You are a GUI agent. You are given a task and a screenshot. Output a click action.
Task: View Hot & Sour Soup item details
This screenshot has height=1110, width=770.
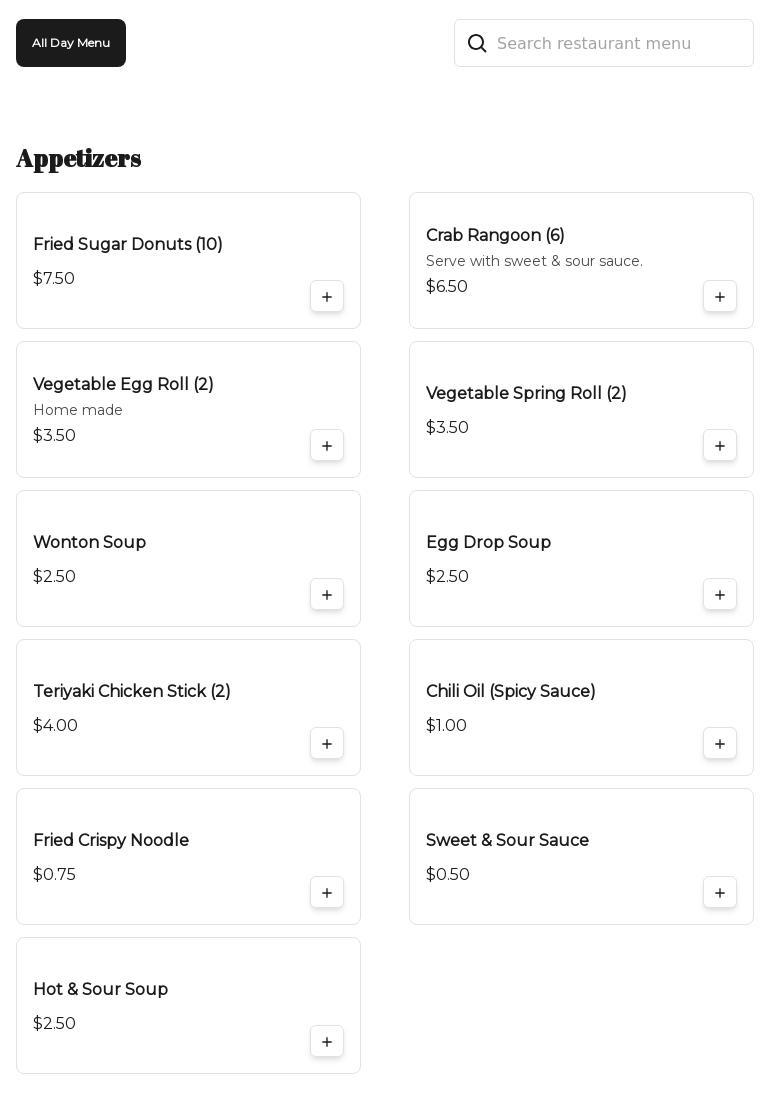click(100, 990)
